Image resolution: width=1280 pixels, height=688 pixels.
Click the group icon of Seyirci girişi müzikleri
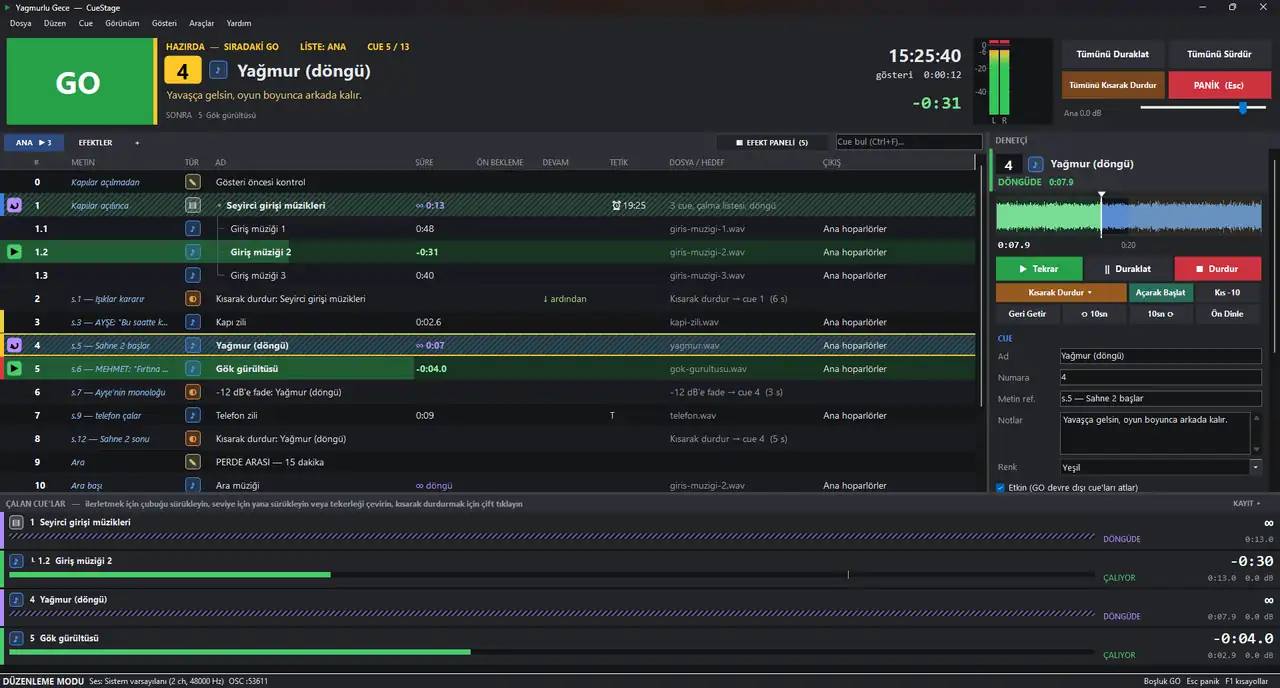pyautogui.click(x=193, y=205)
